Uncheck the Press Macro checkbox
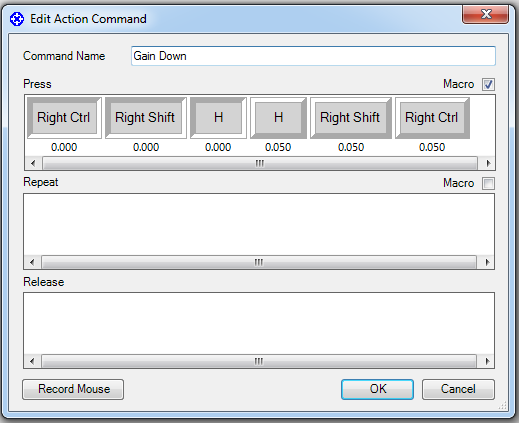 (x=488, y=84)
